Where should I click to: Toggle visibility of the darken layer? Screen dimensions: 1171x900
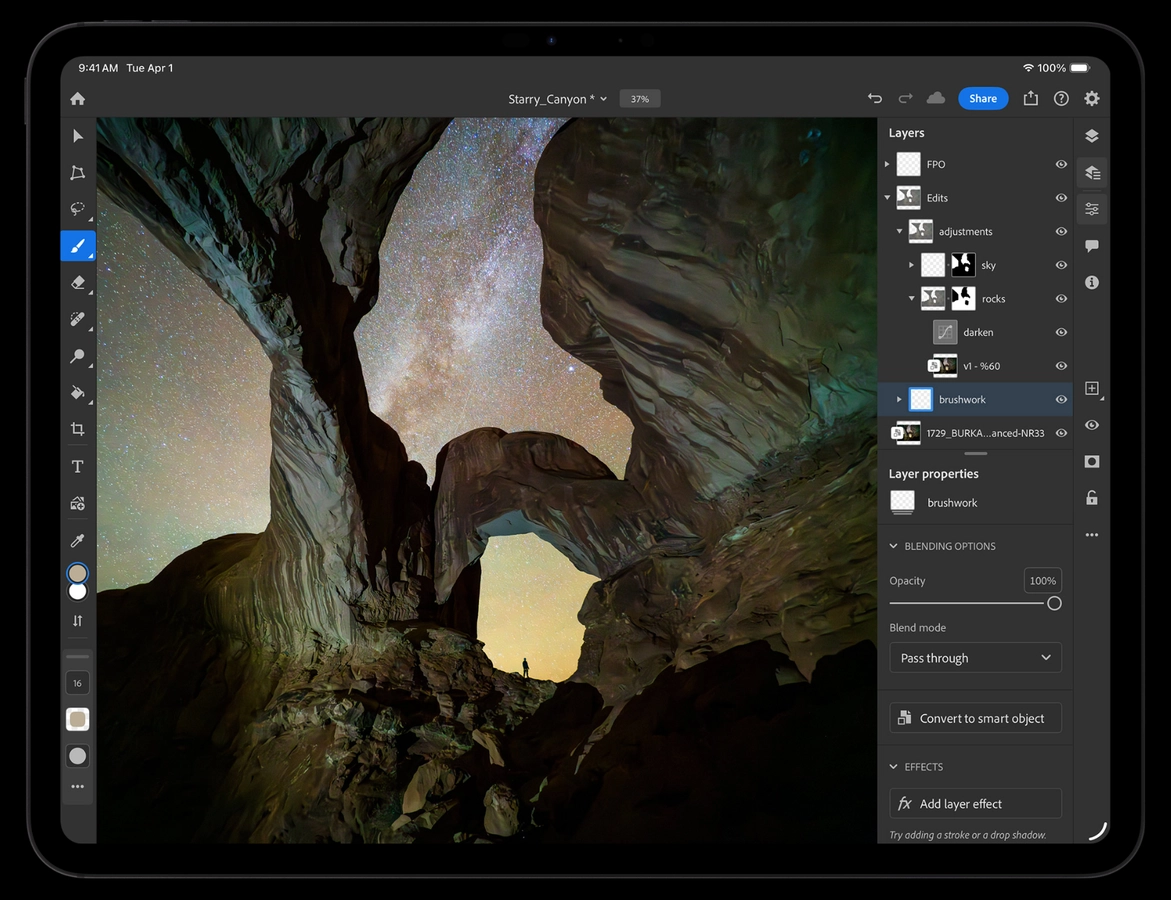[1061, 332]
